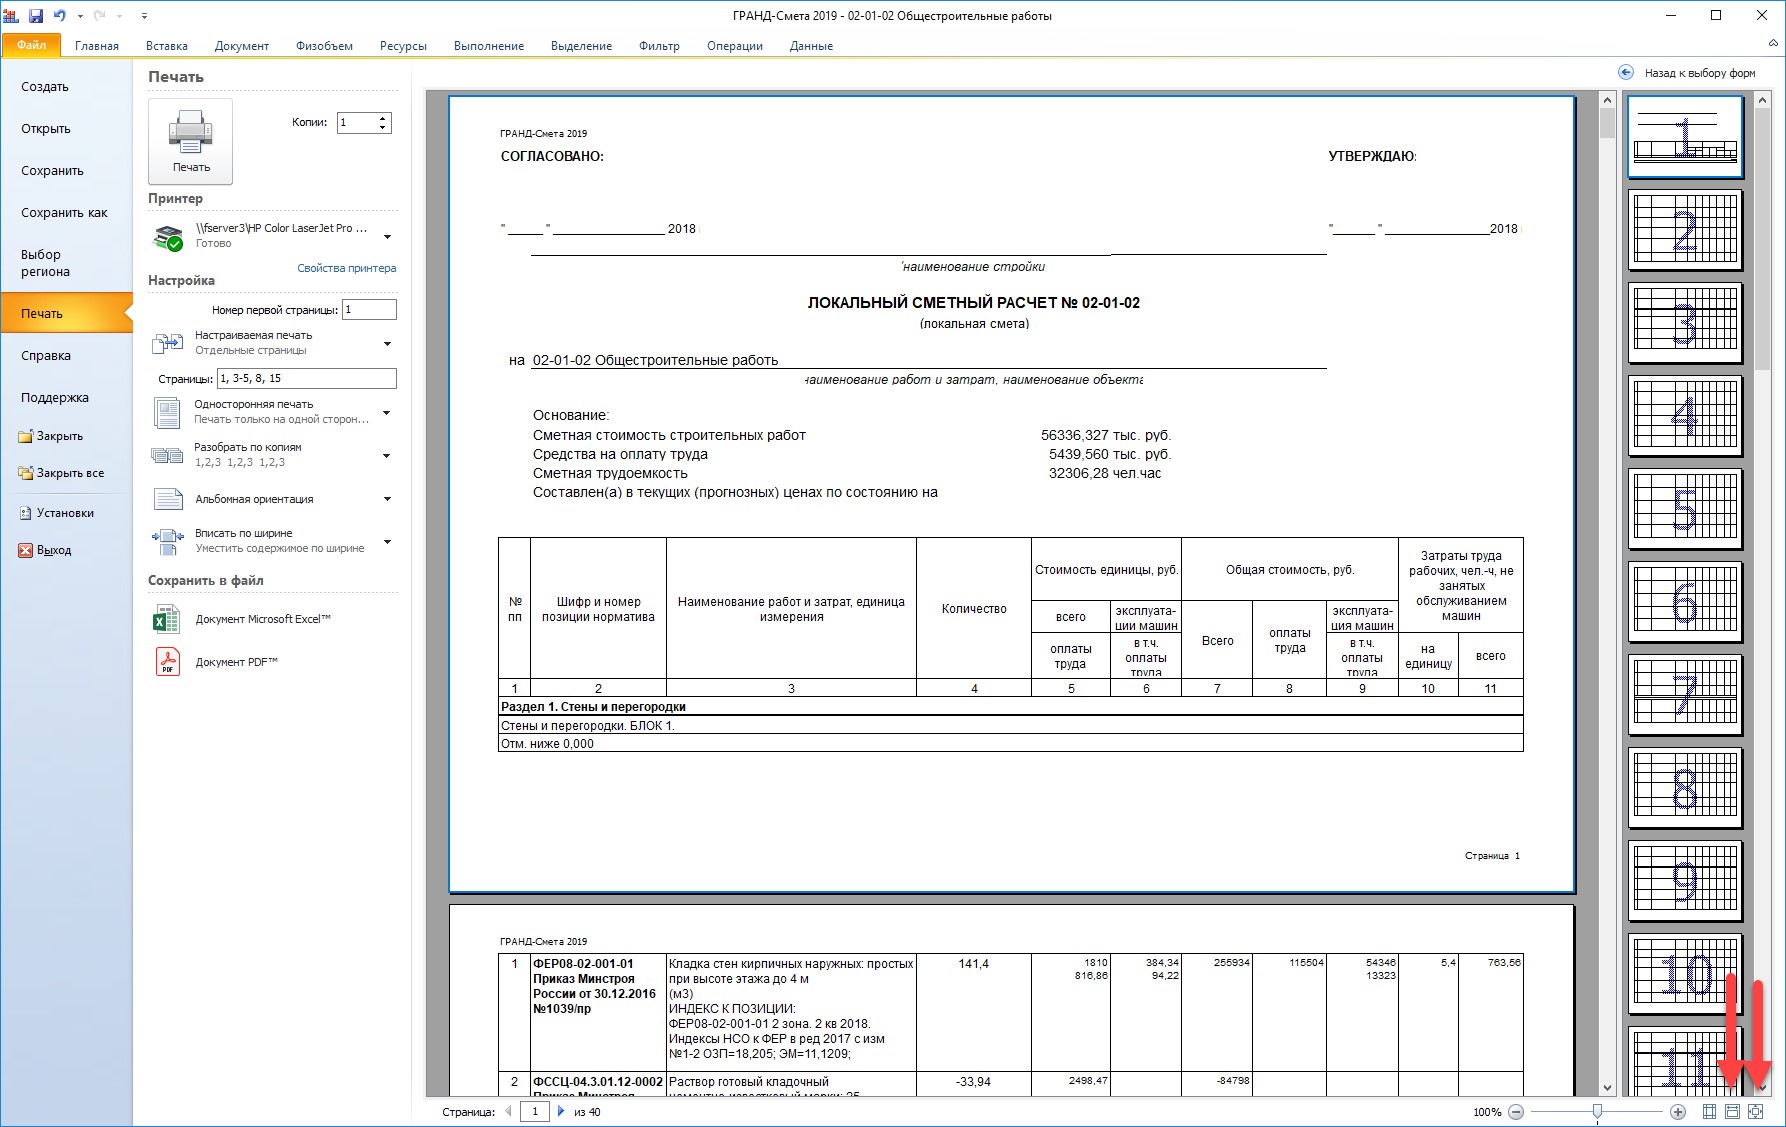Zoom in with the plus button
The width and height of the screenshot is (1786, 1127).
(1678, 1112)
